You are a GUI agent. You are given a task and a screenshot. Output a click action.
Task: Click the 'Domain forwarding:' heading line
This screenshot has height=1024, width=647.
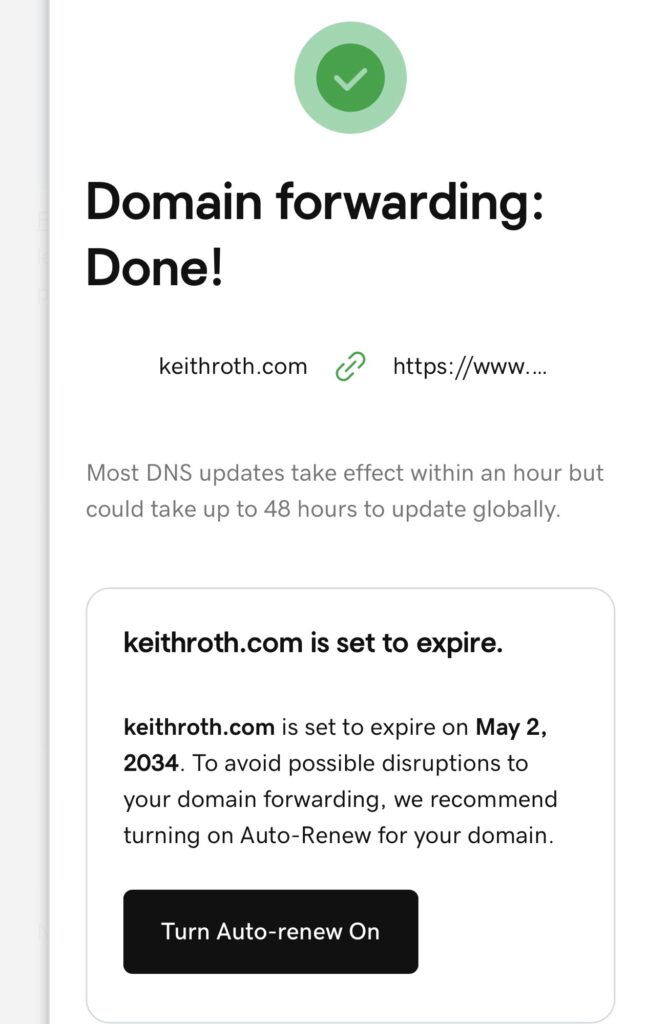click(315, 202)
